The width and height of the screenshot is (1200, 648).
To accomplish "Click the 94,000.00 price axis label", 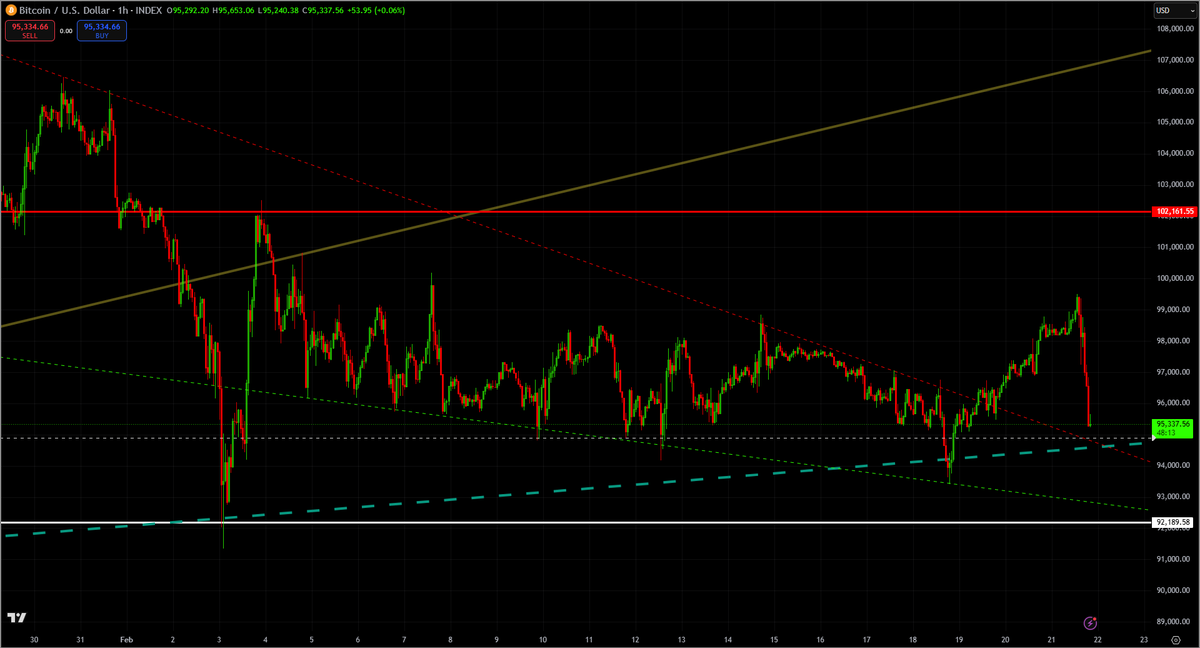I will (x=1175, y=465).
